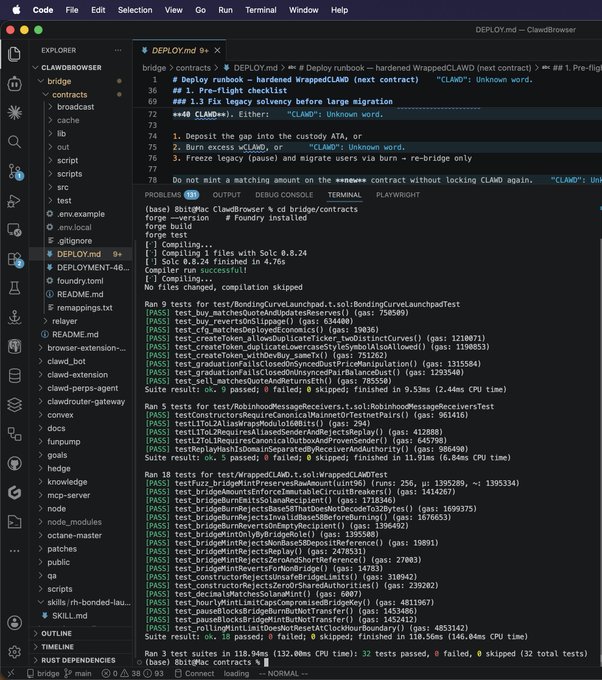Open errors and warnings counts in status bar
The width and height of the screenshot is (602, 680).
click(x=132, y=673)
